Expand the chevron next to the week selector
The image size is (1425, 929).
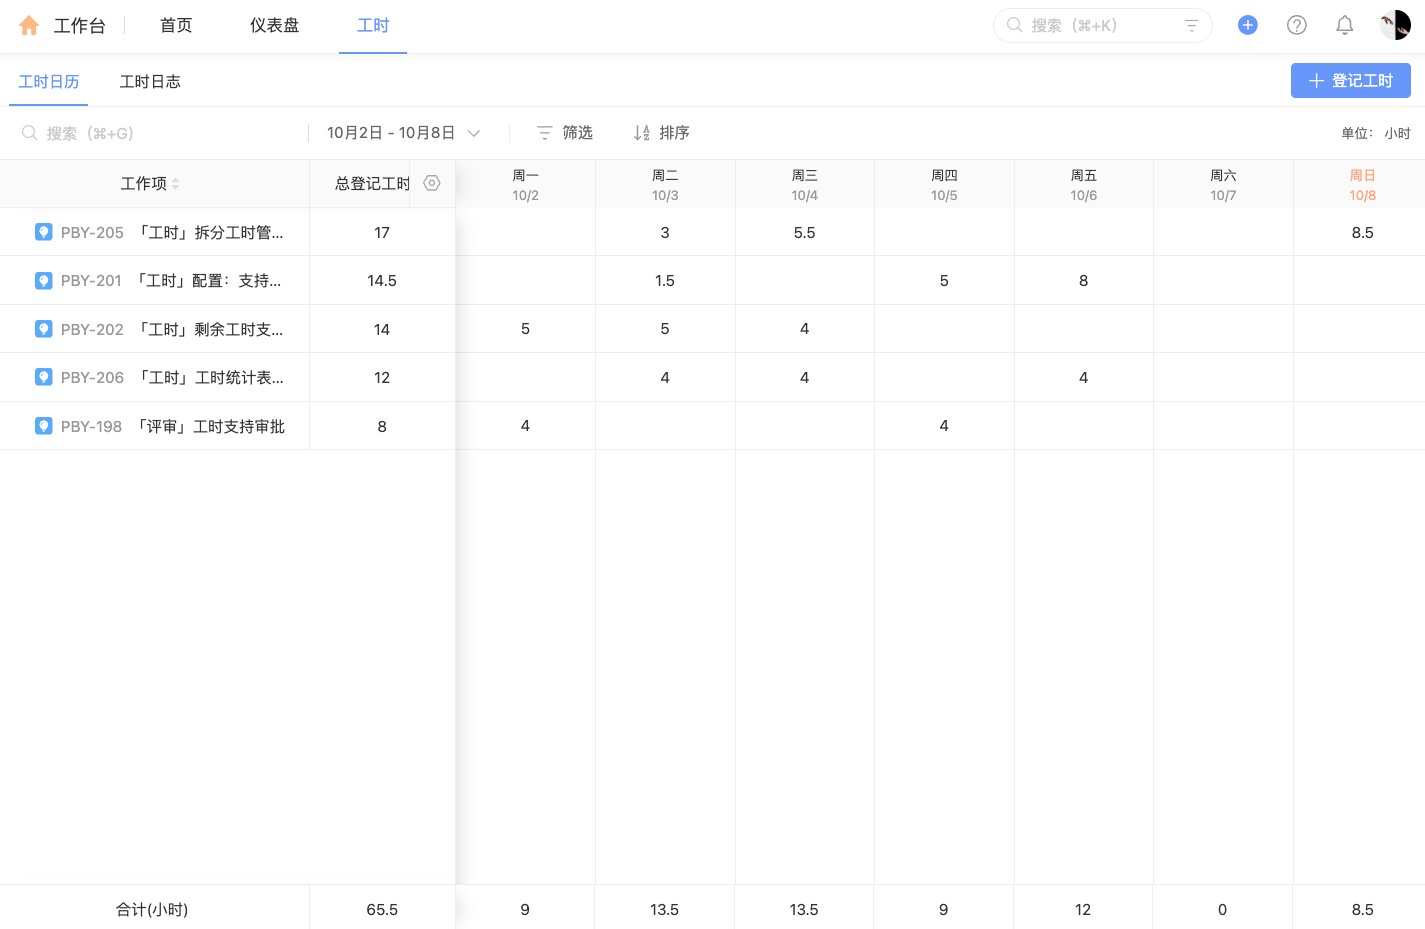[473, 132]
